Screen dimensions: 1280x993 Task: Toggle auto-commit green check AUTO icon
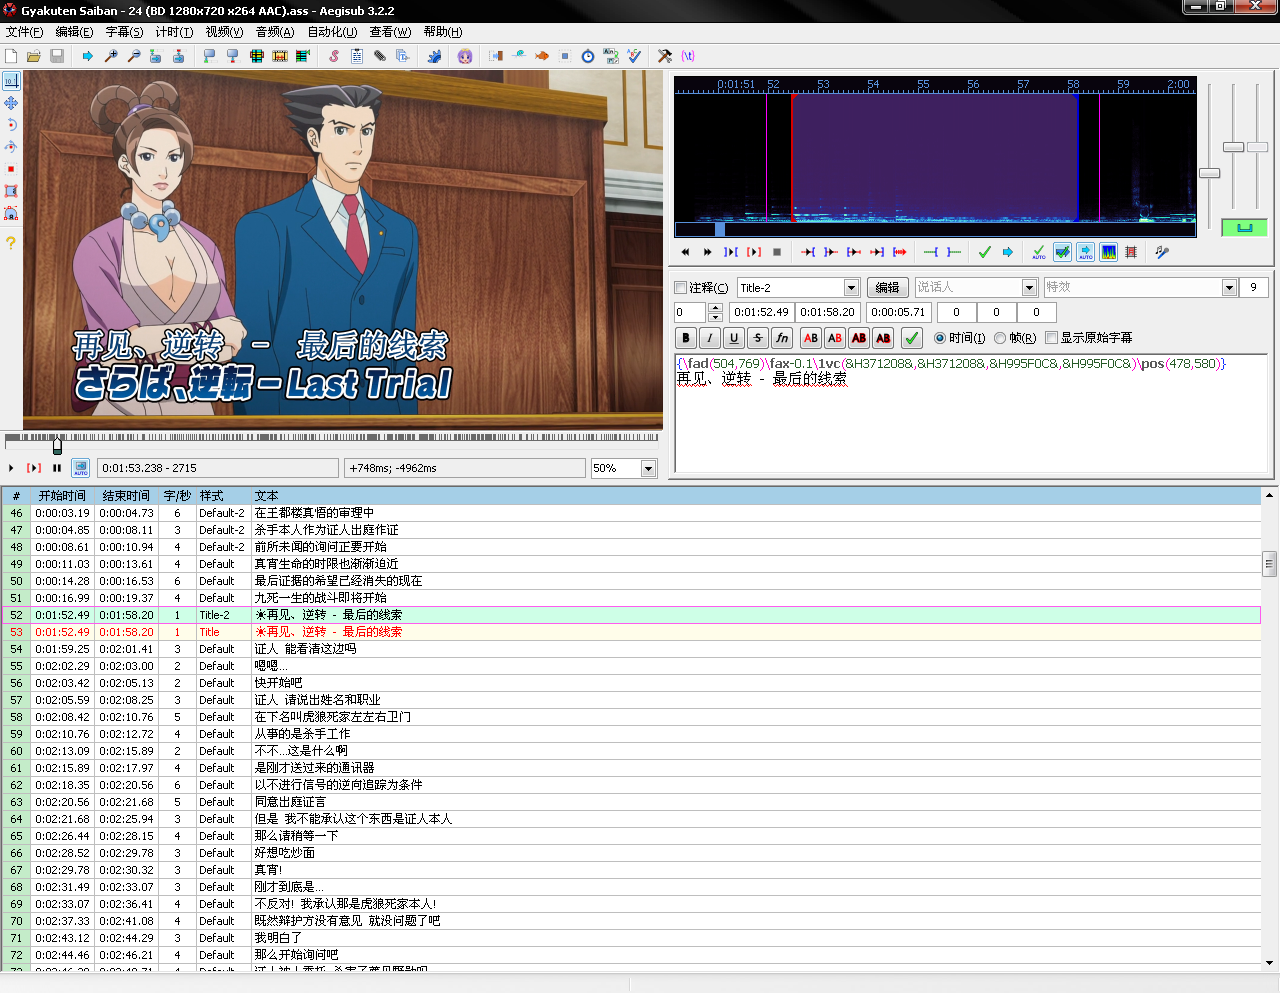coord(1039,252)
